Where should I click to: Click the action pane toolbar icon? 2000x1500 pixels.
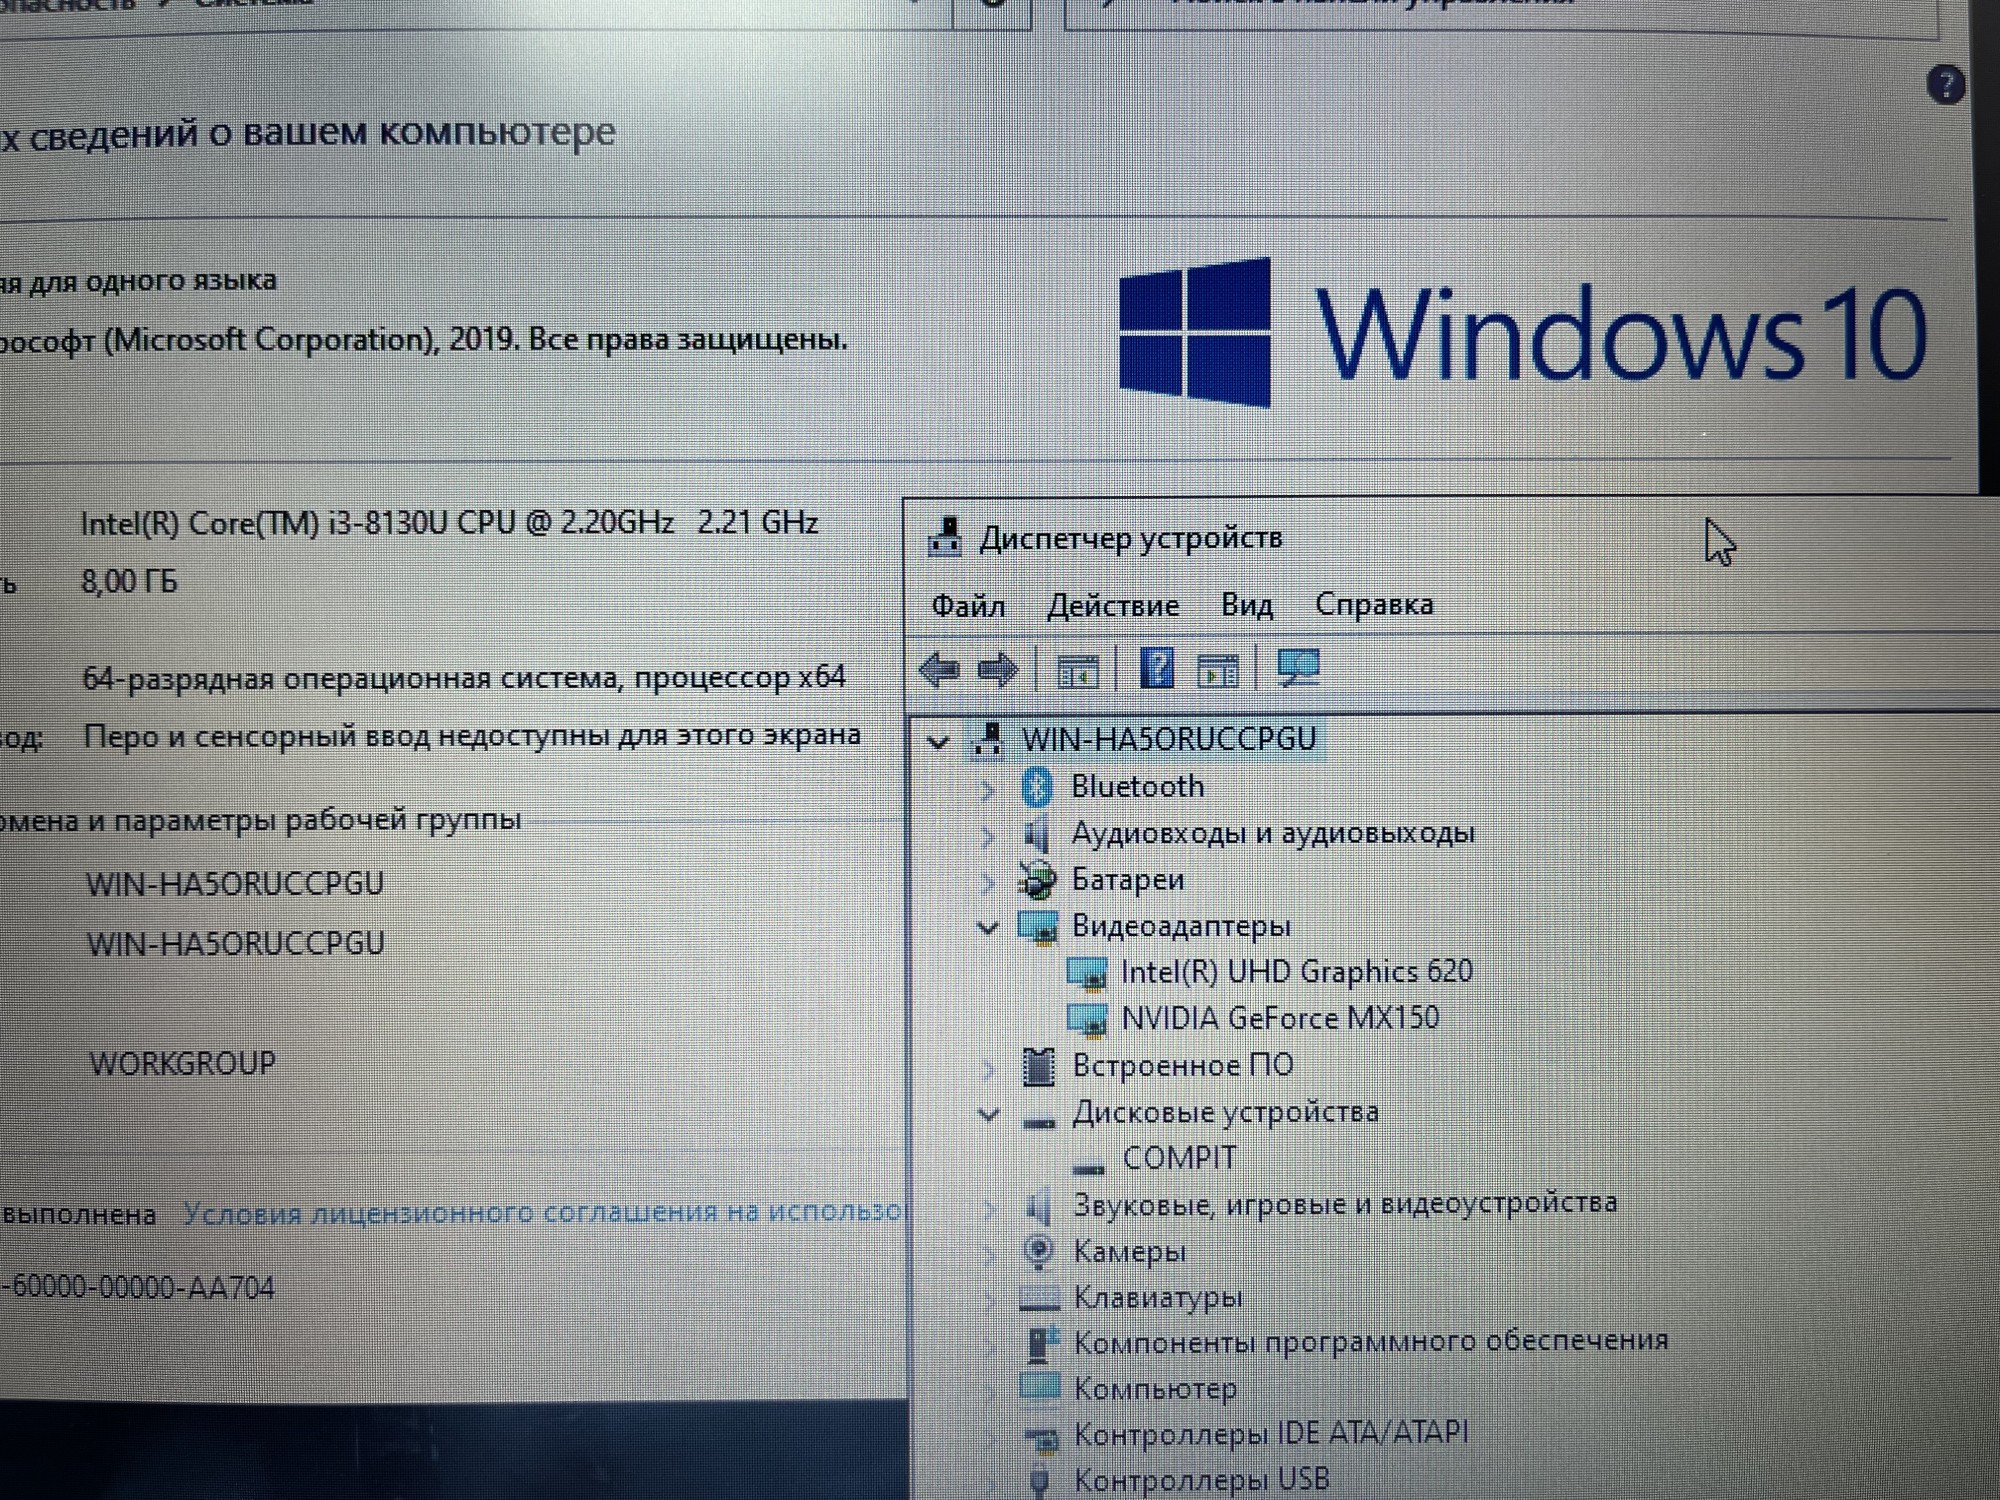(x=1217, y=671)
